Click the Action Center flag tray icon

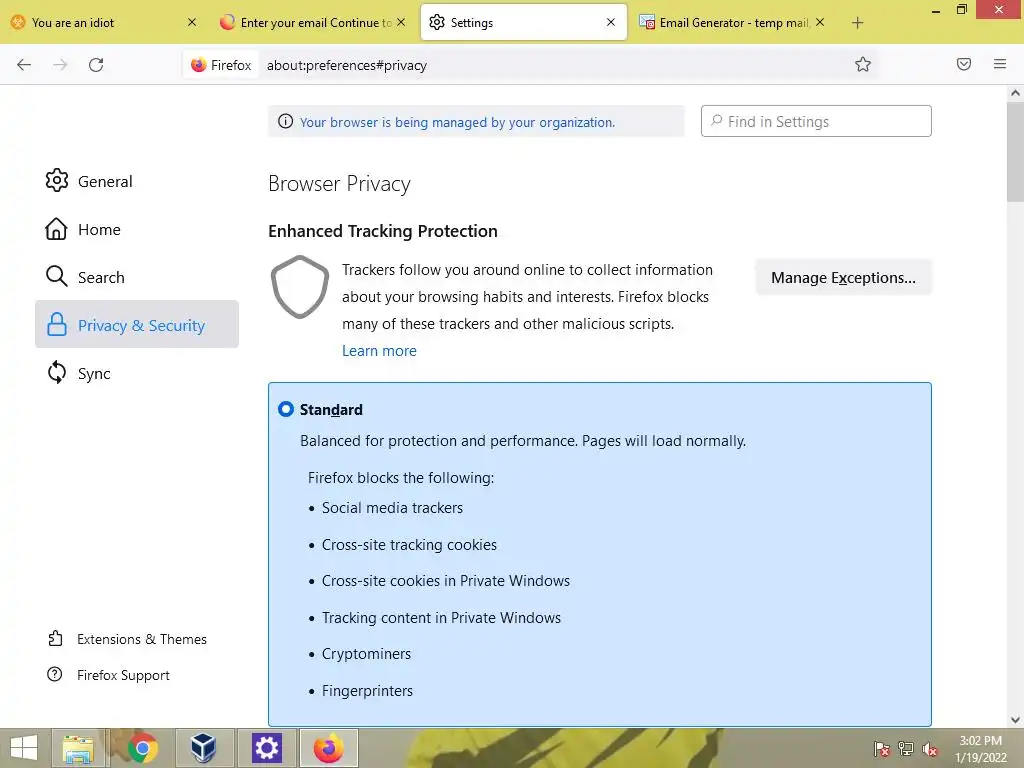882,748
